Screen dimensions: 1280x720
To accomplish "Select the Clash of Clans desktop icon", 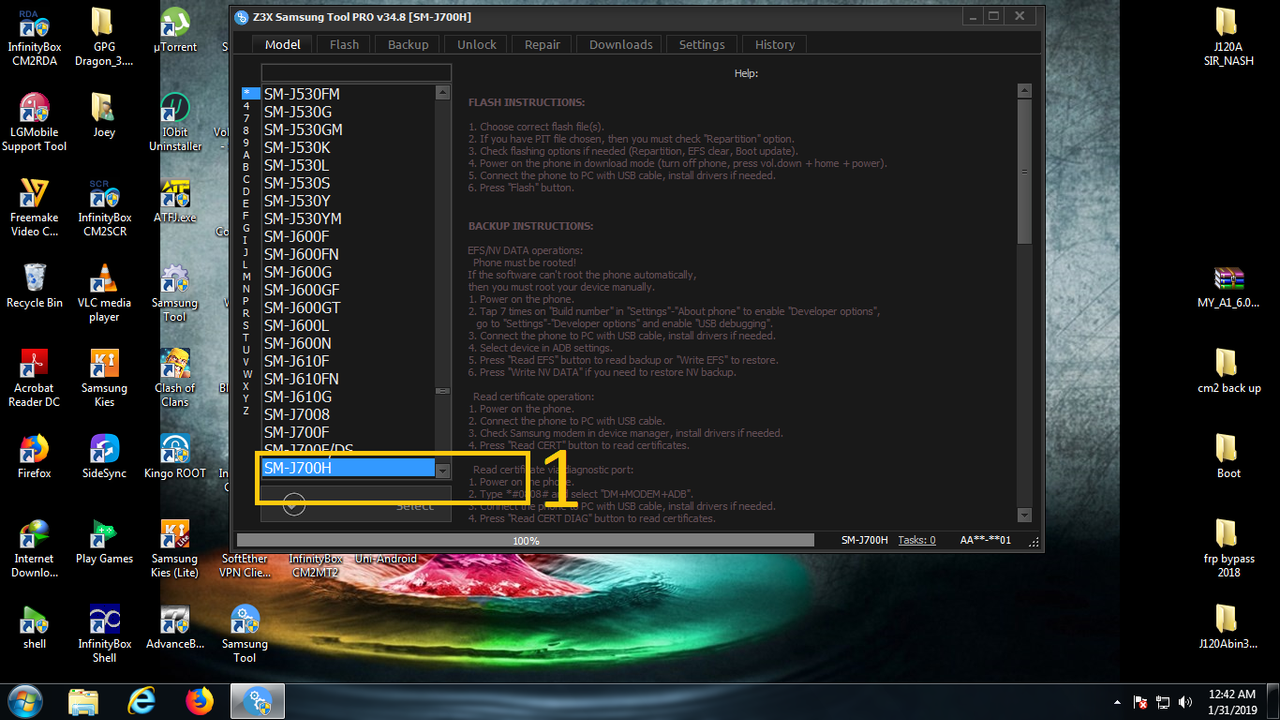I will pyautogui.click(x=175, y=378).
